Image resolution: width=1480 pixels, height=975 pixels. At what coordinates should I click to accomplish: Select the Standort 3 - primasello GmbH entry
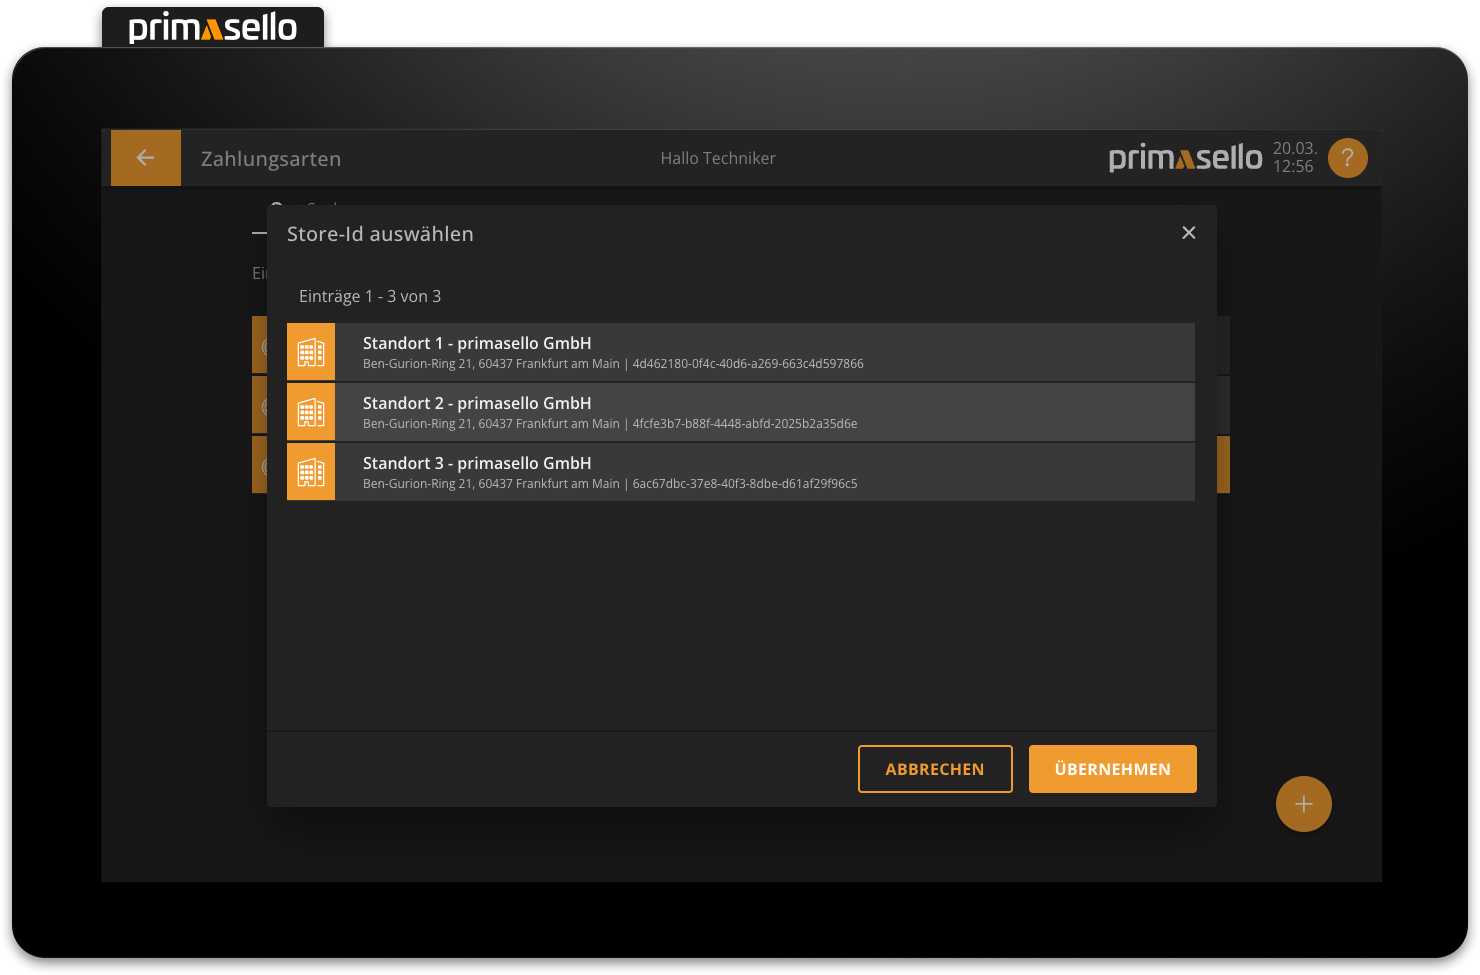pyautogui.click(x=740, y=471)
